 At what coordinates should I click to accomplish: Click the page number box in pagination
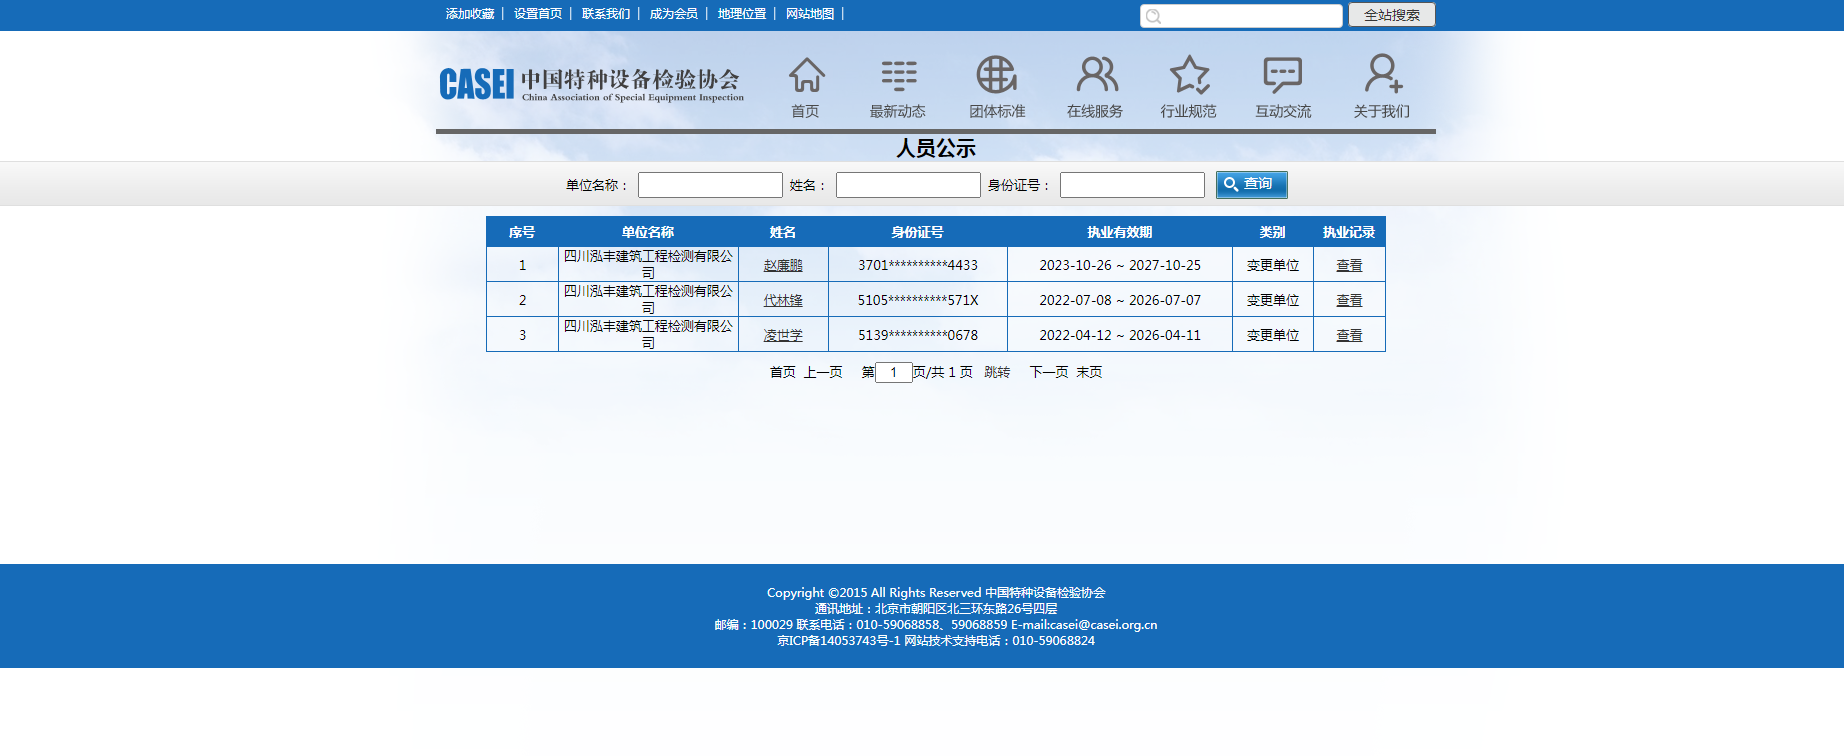893,373
